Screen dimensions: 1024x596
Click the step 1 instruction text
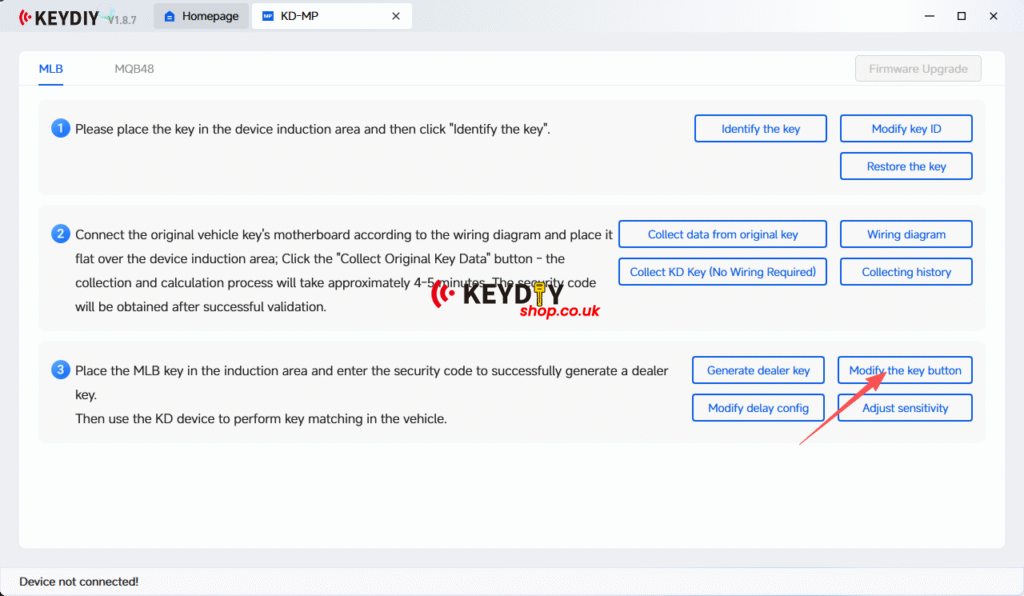(313, 129)
